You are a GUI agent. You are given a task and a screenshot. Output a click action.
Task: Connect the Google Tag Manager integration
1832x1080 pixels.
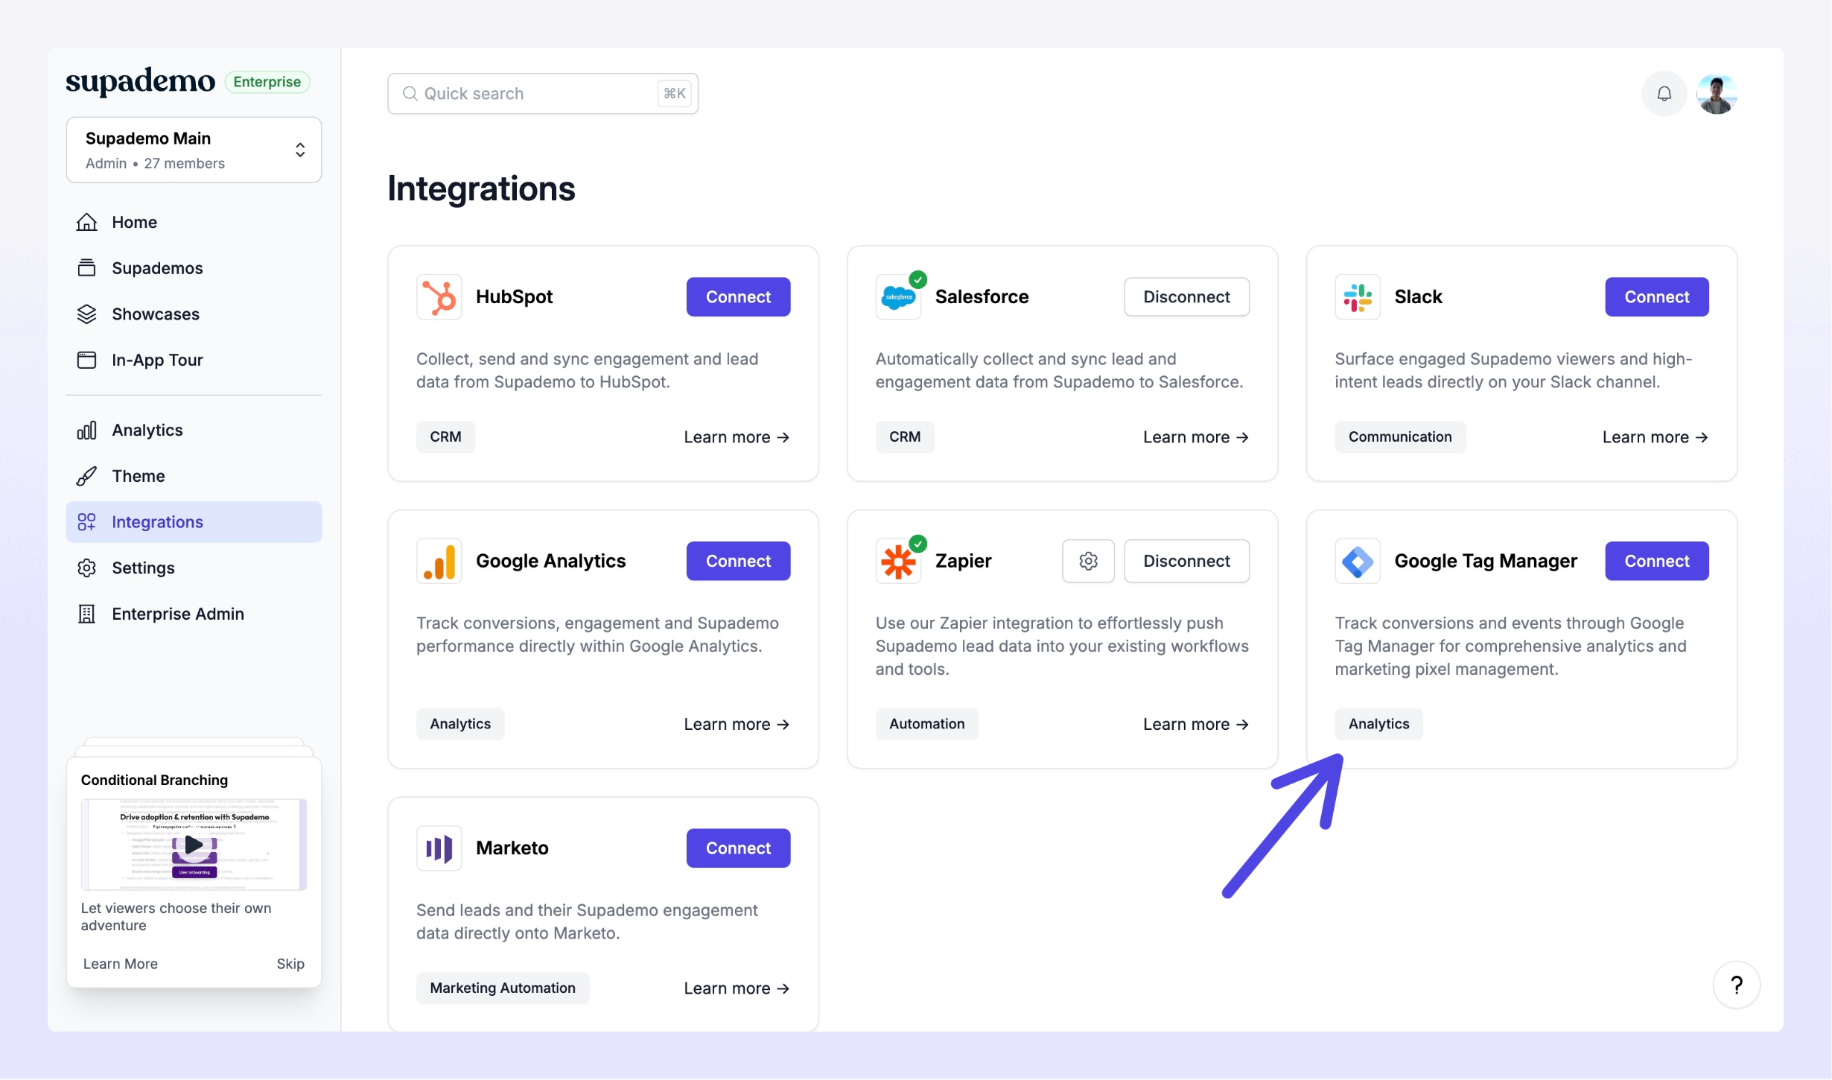pyautogui.click(x=1656, y=561)
